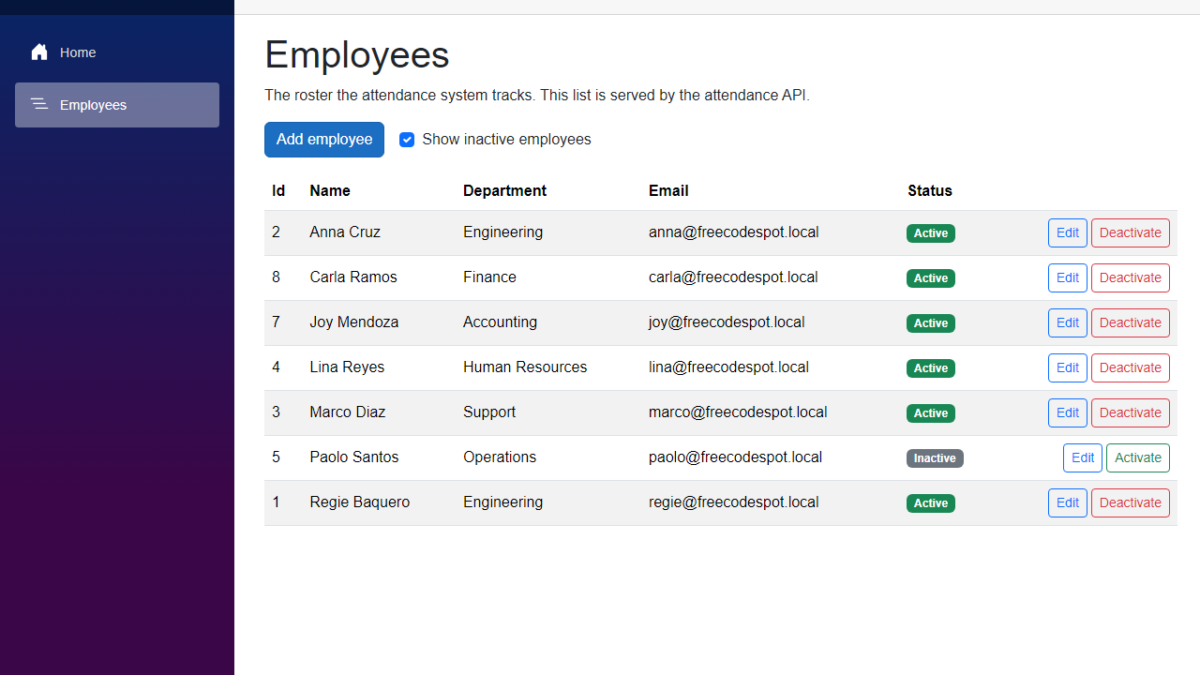Click the Accounting department cell

coord(500,322)
